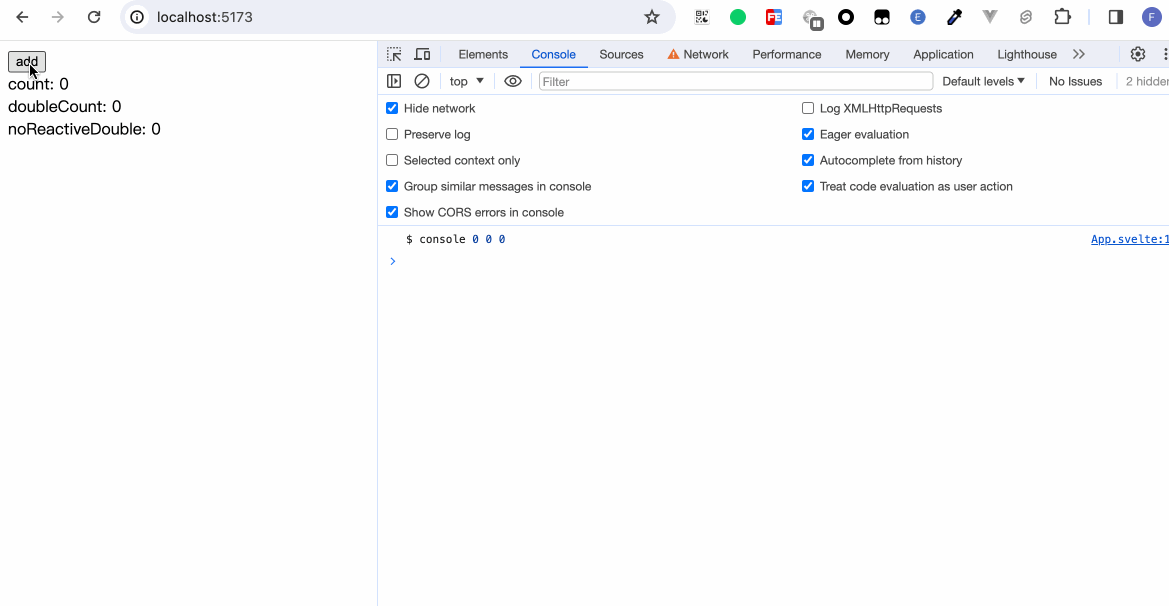Enable the Preserve log option
This screenshot has height=606, width=1169.
[x=392, y=134]
